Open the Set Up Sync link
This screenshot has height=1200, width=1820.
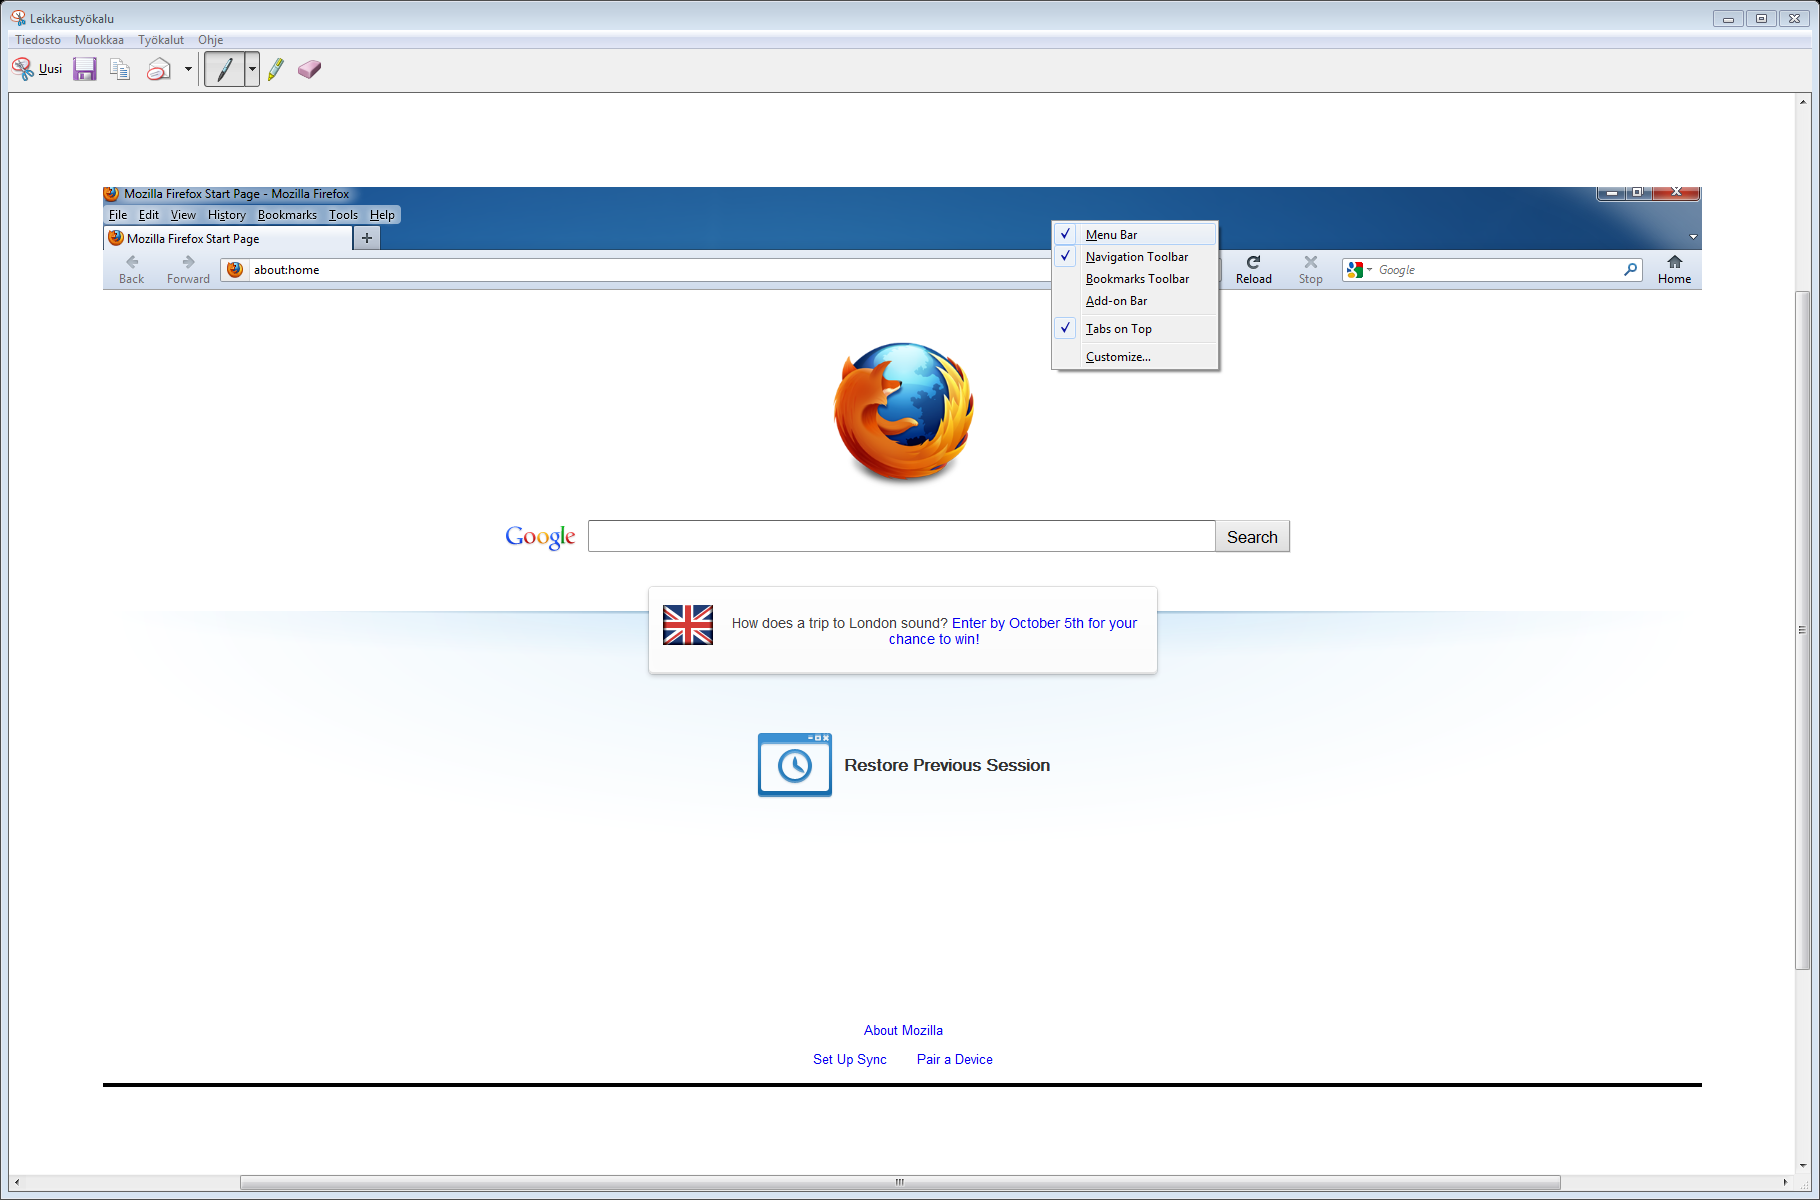tap(850, 1059)
